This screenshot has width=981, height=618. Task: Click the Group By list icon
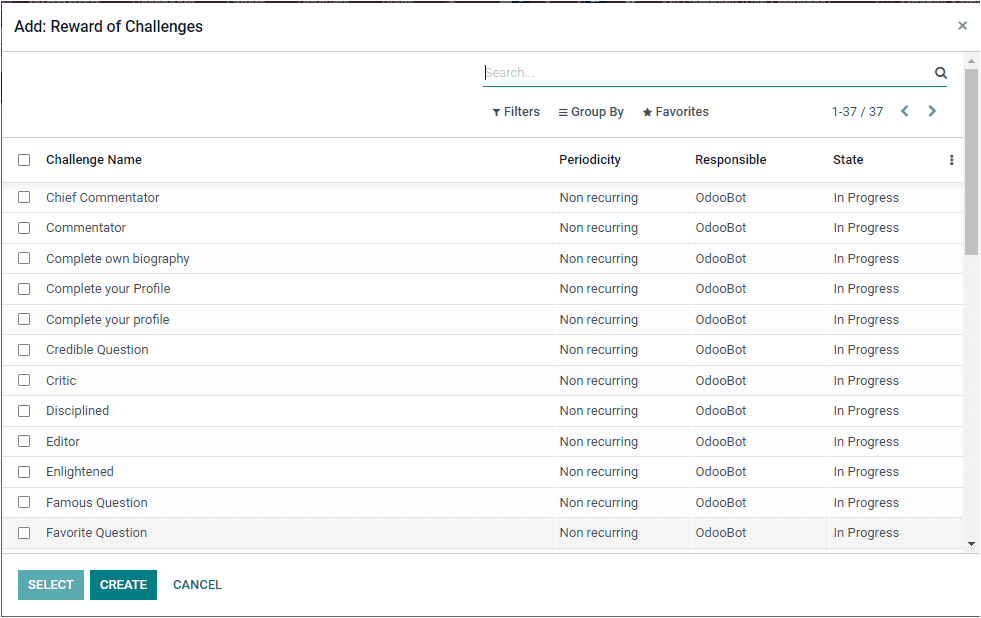(x=562, y=112)
